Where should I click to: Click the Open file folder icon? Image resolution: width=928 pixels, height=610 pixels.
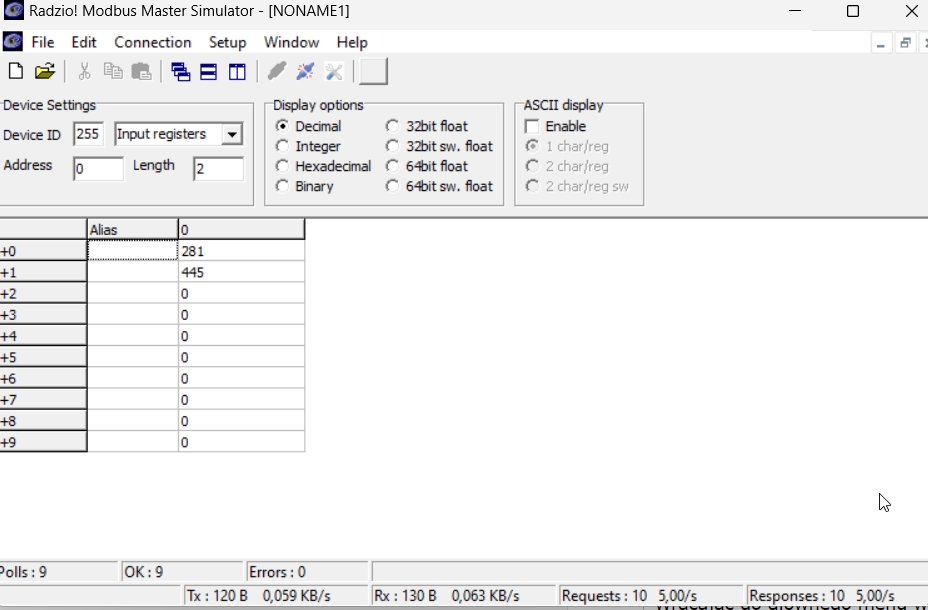click(x=44, y=71)
